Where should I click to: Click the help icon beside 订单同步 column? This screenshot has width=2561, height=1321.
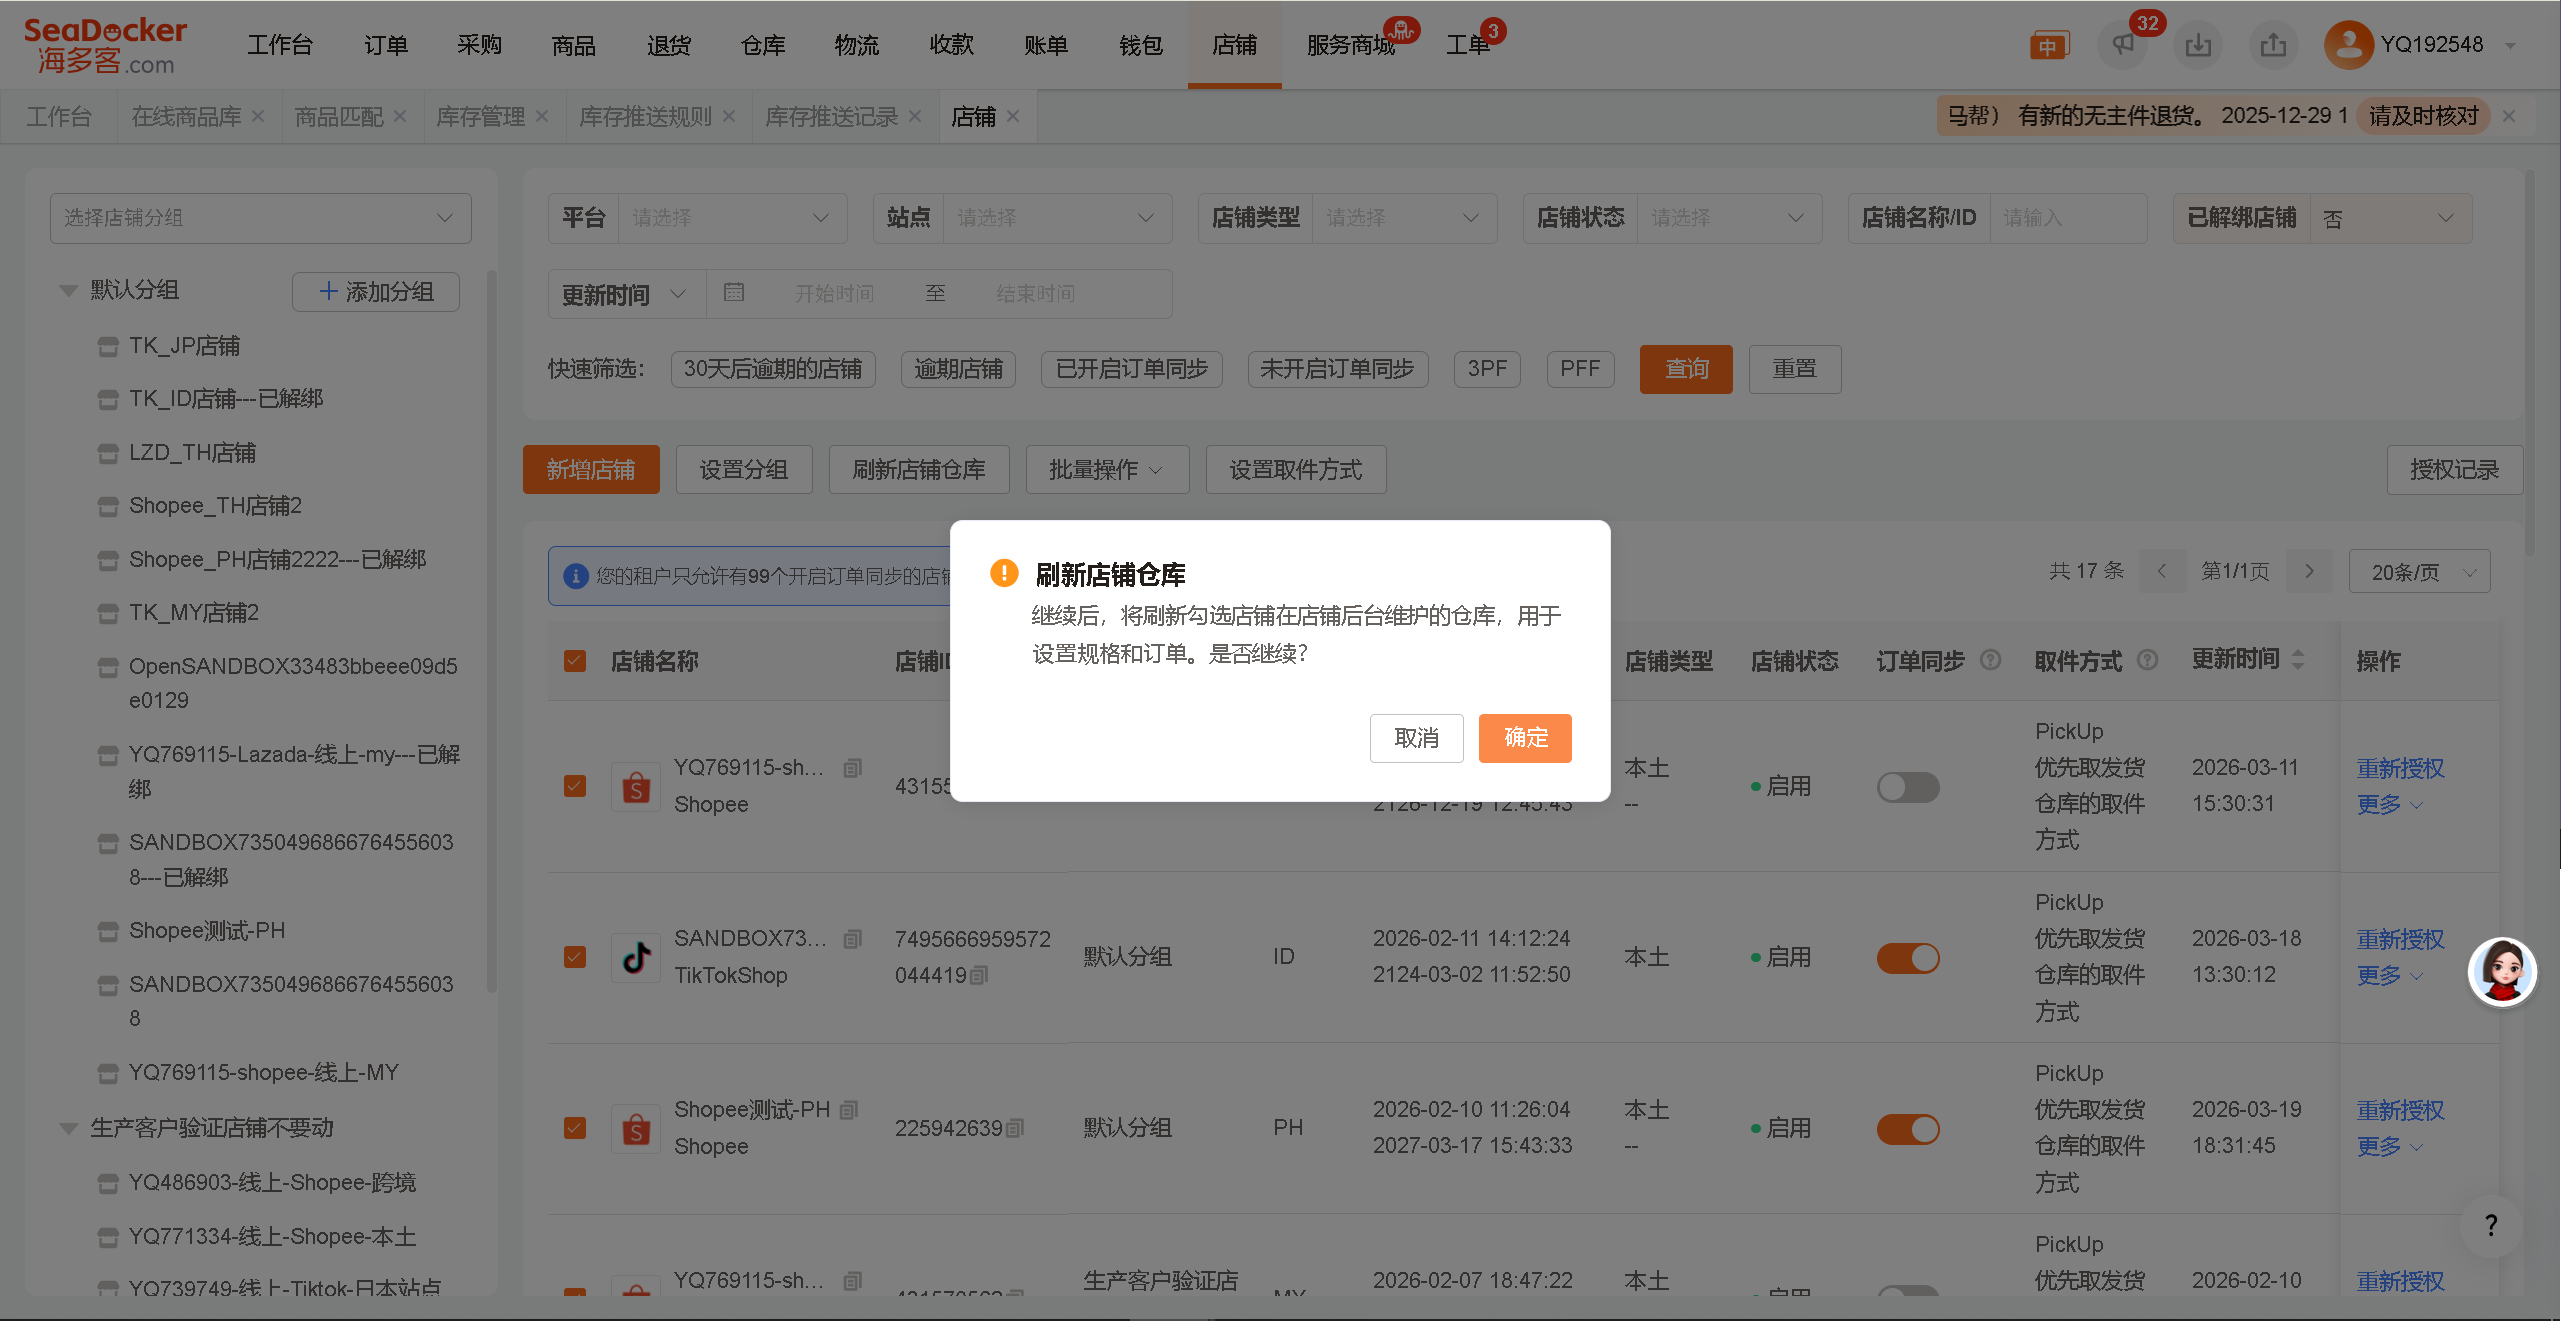coord(1990,660)
